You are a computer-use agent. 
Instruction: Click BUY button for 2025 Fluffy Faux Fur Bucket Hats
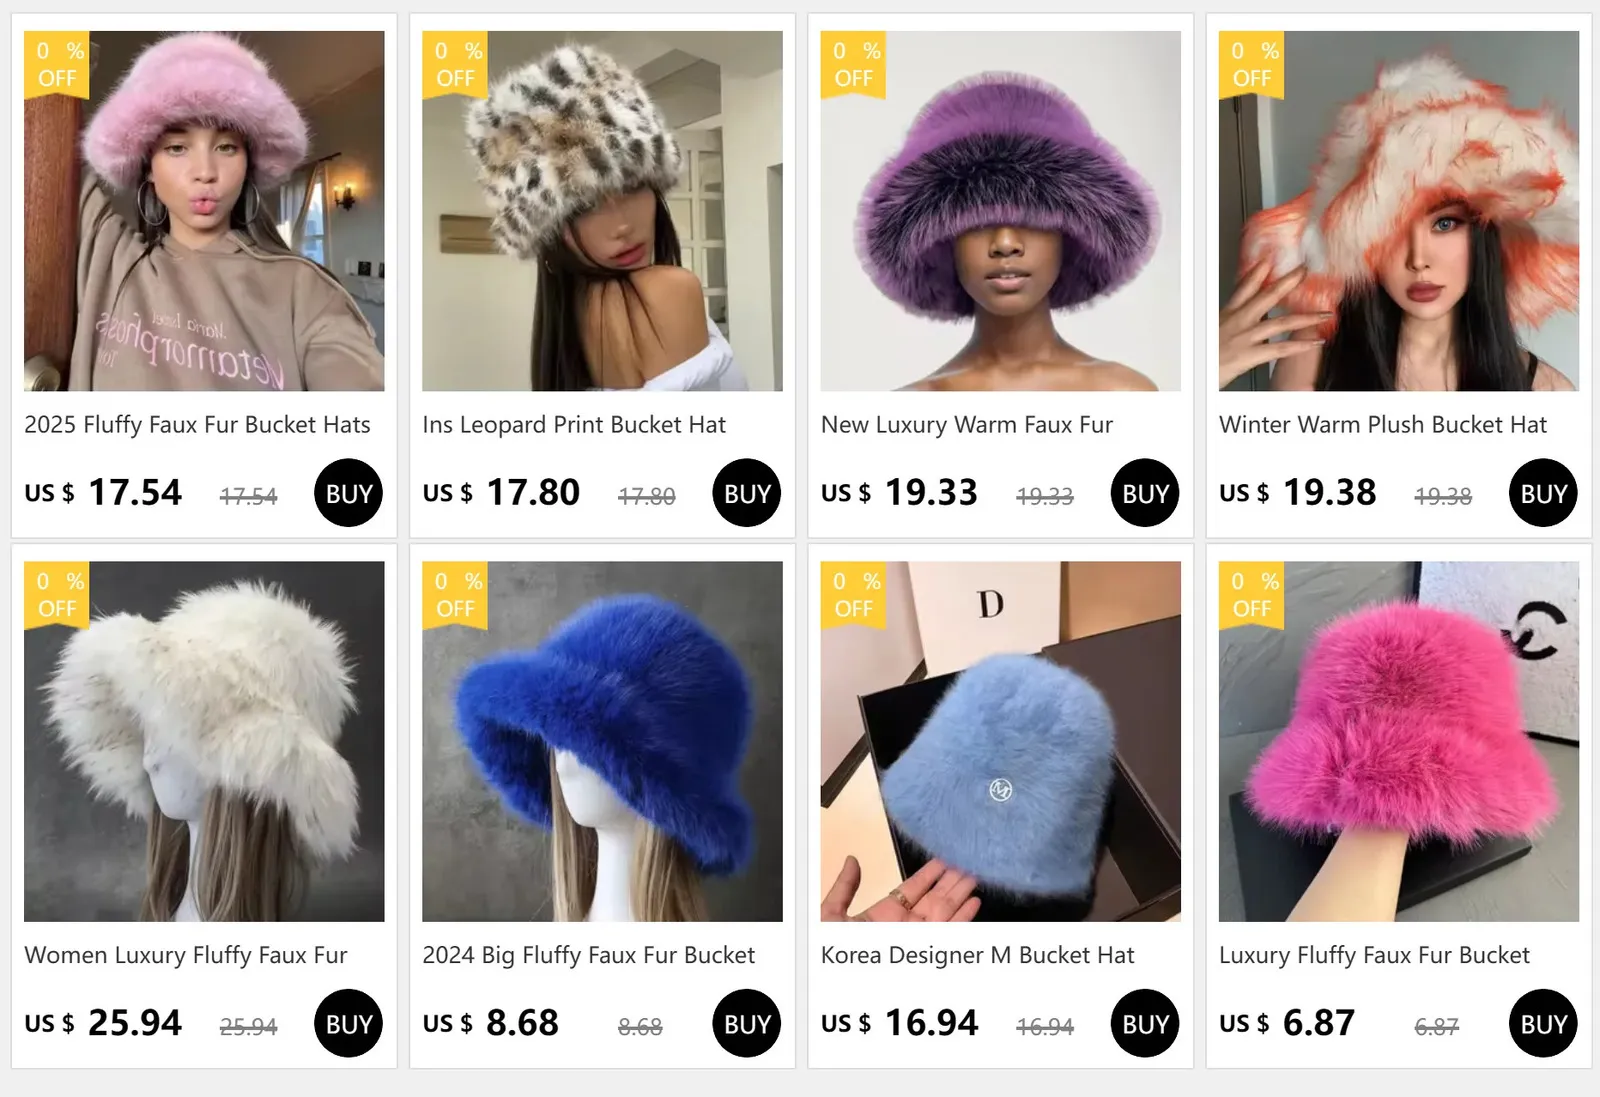[348, 493]
